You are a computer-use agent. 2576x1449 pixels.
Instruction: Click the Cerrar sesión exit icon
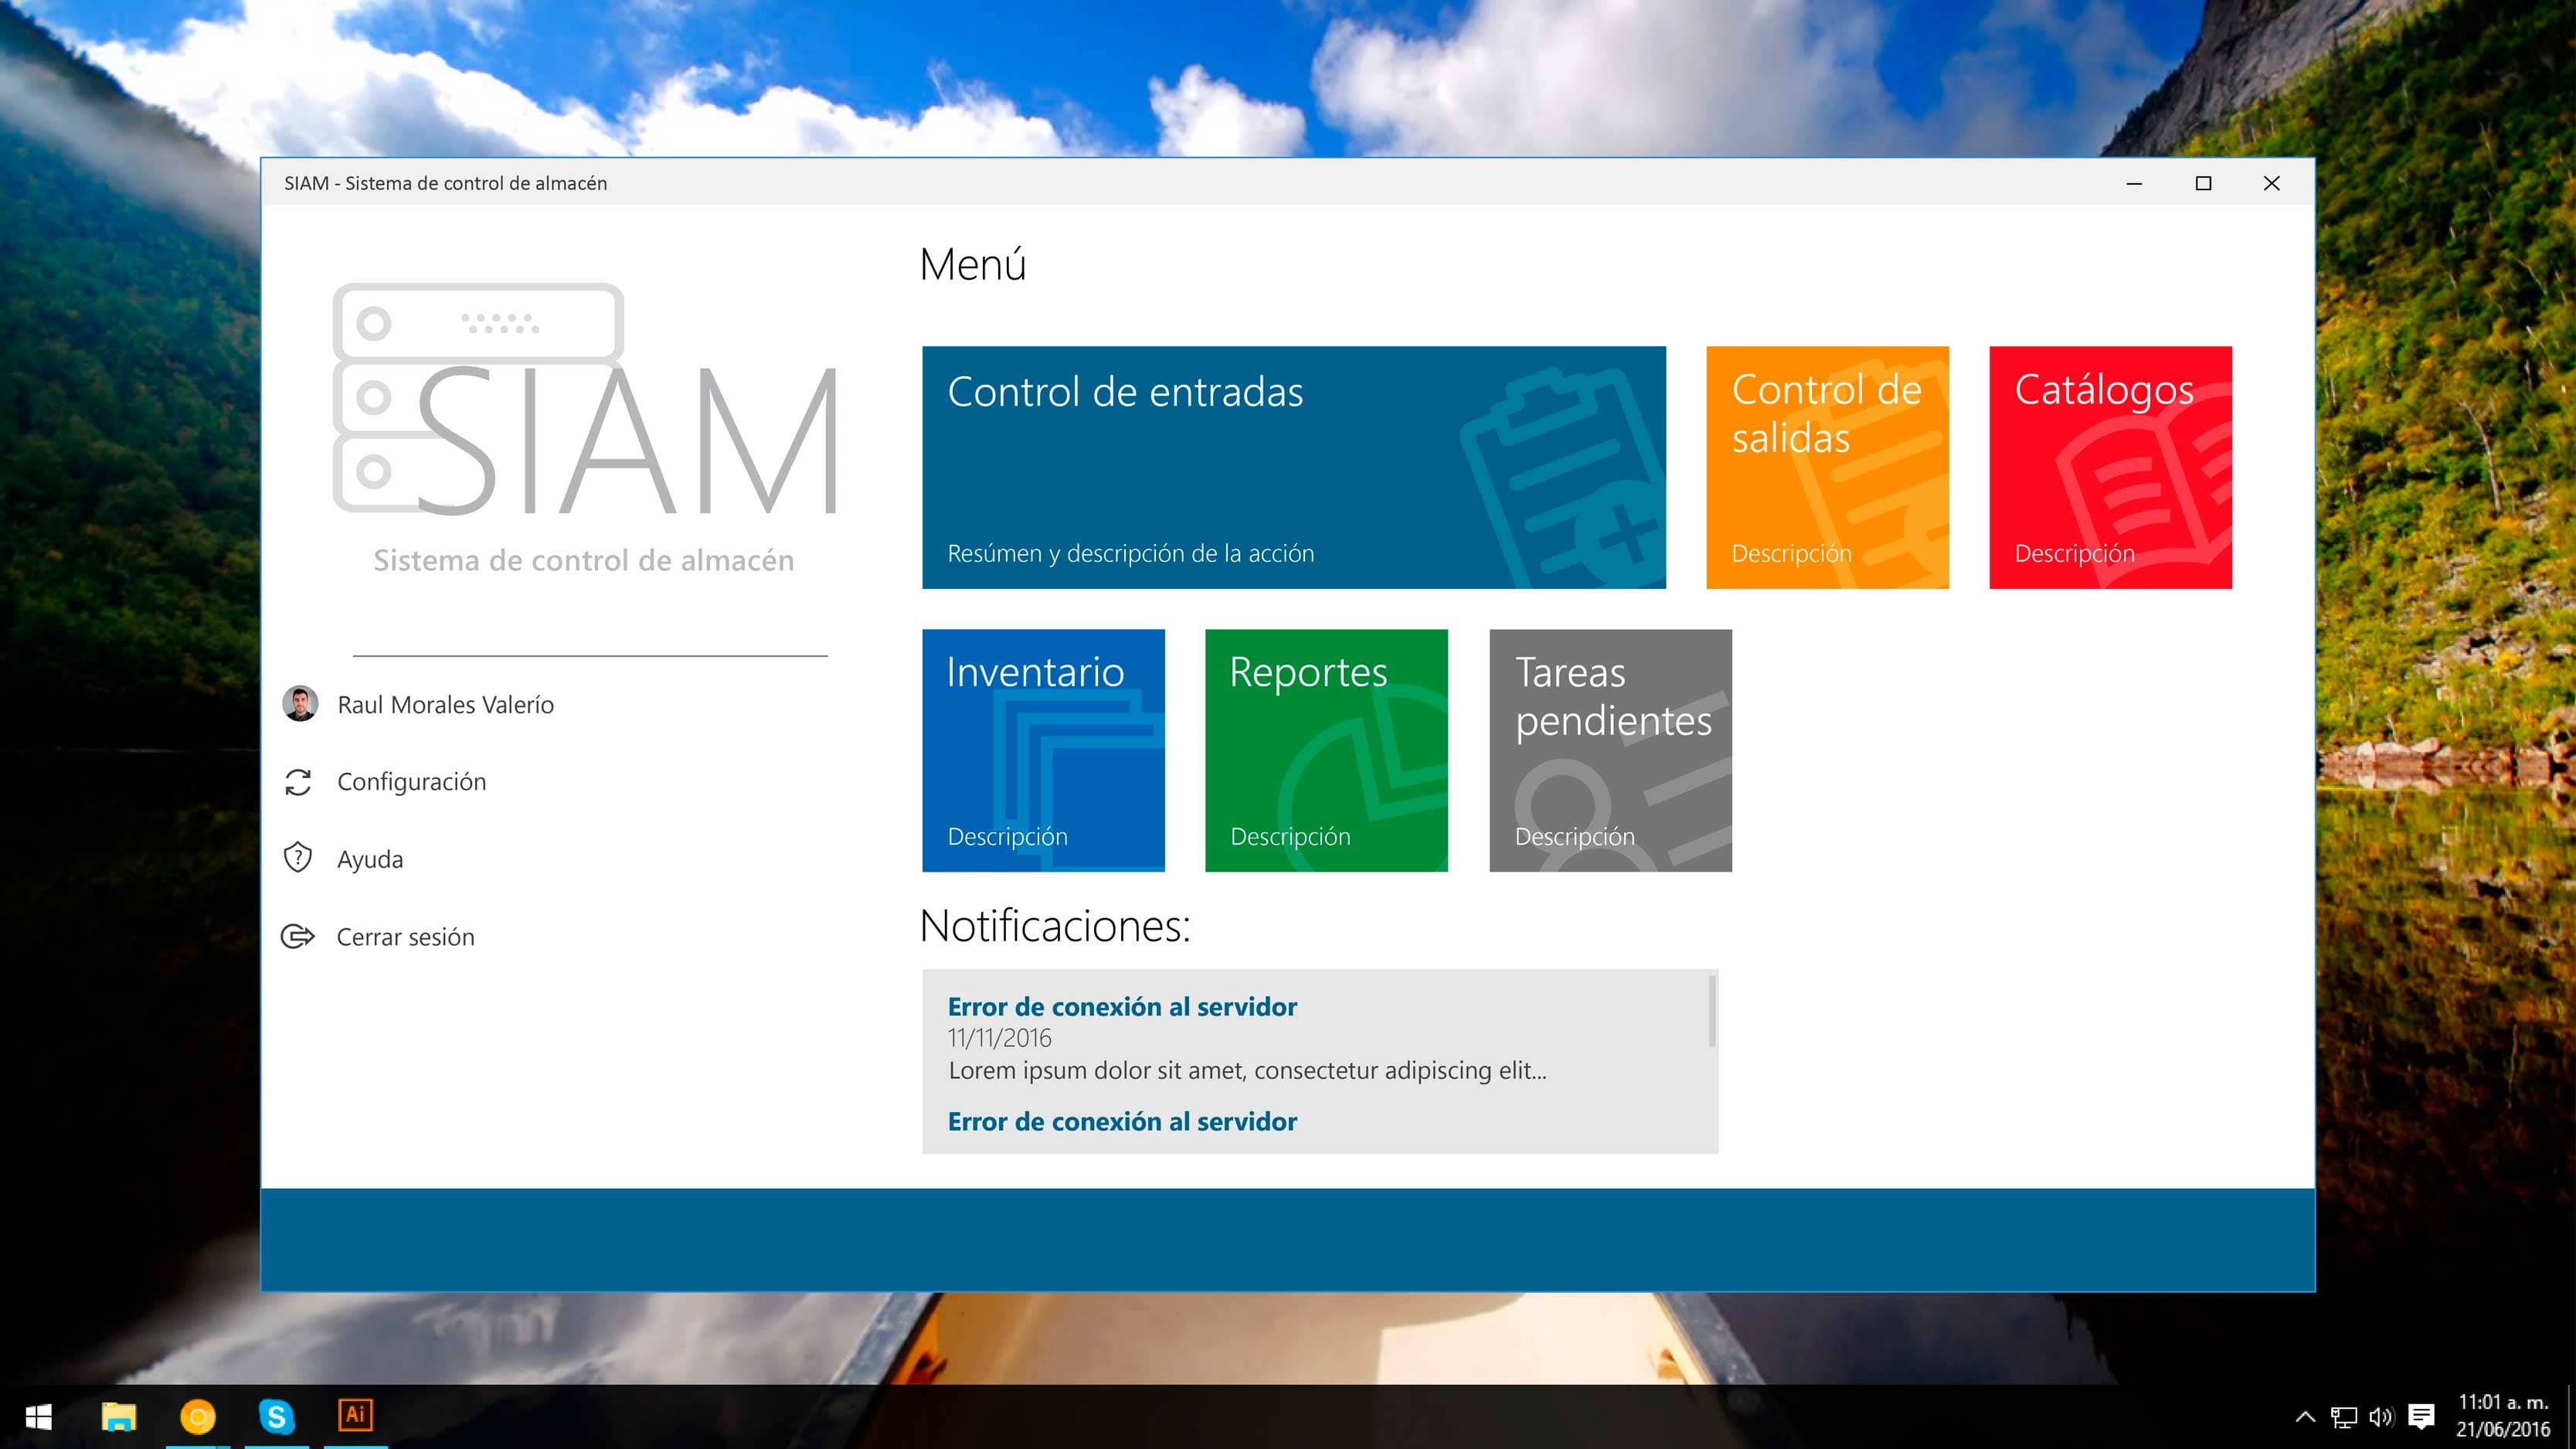point(298,937)
